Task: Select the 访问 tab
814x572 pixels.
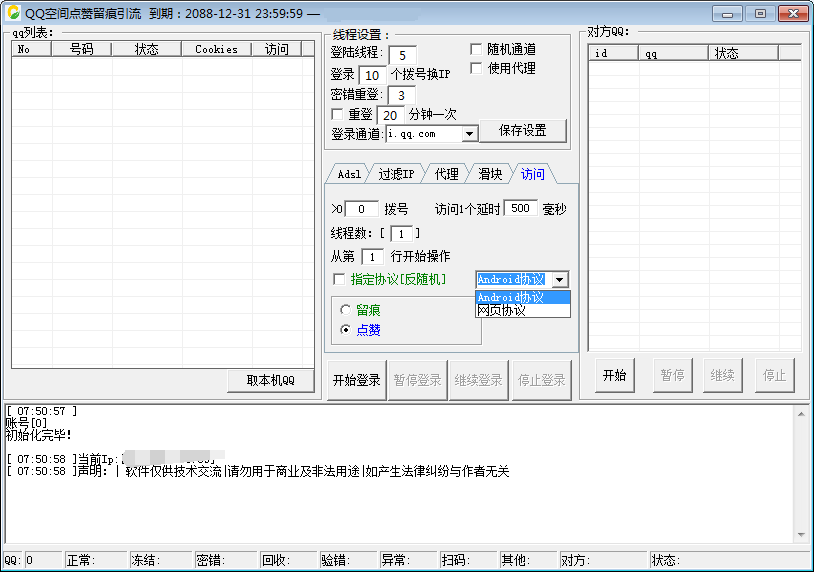Action: pyautogui.click(x=533, y=174)
